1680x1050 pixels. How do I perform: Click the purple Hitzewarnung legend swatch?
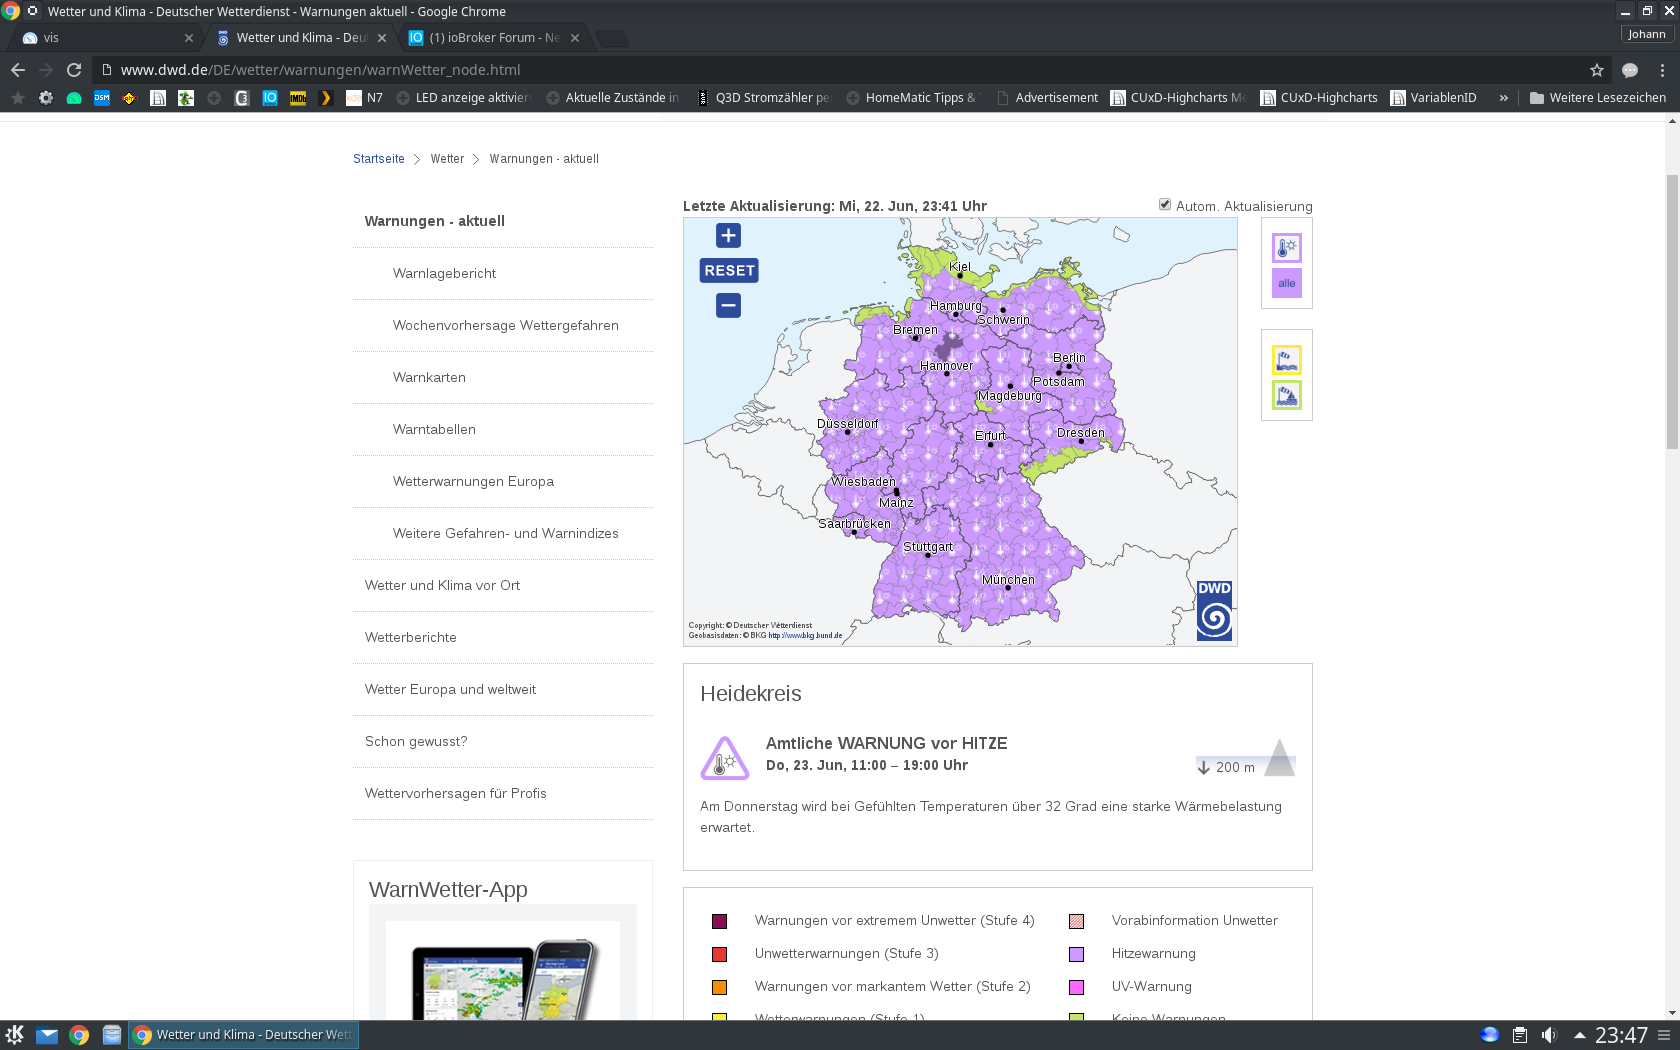[x=1076, y=954]
